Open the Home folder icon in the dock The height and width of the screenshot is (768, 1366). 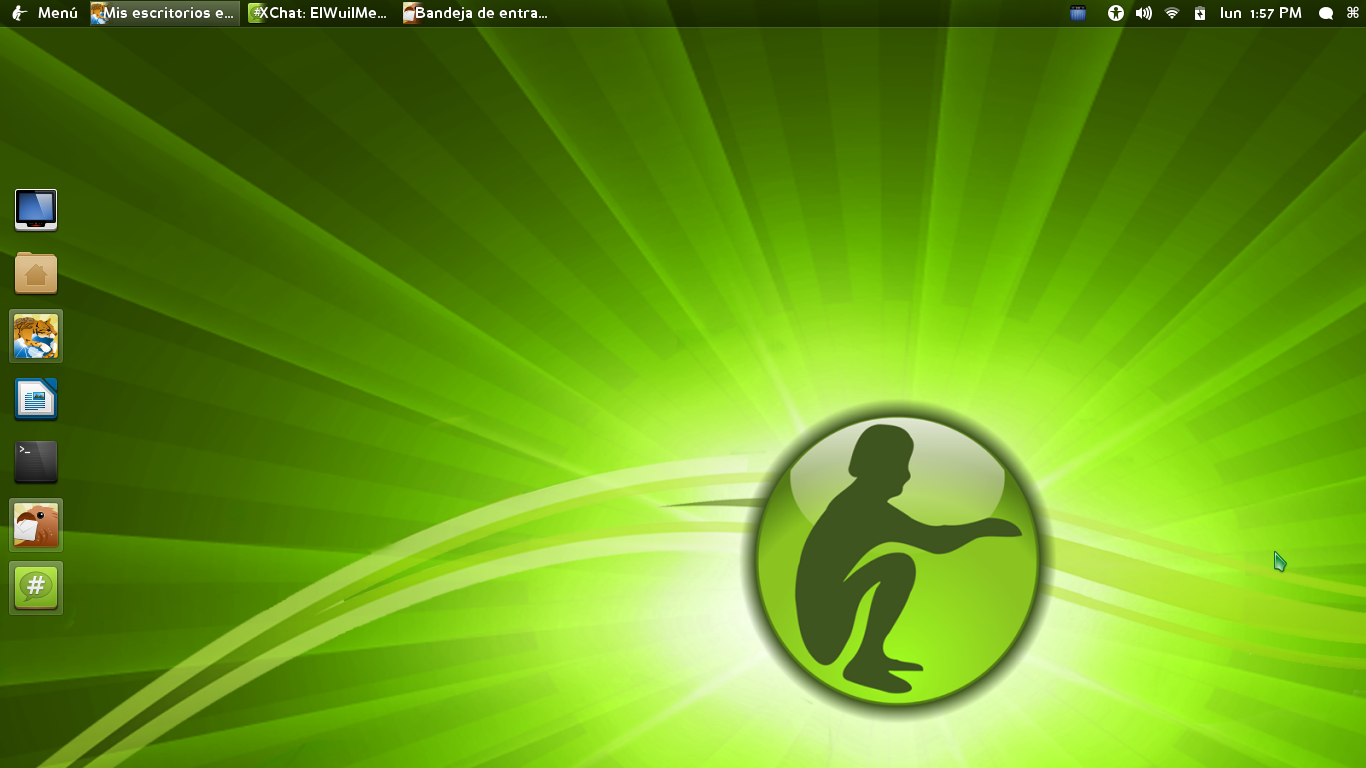coord(36,273)
